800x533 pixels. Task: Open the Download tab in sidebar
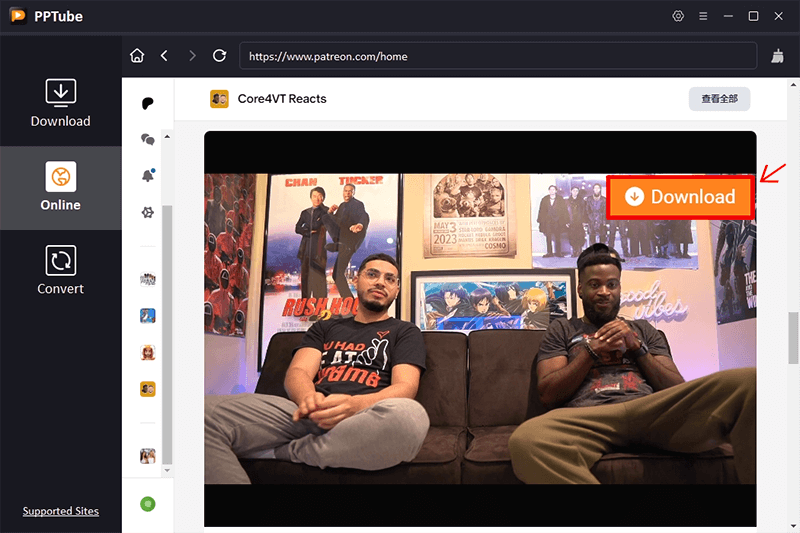(x=60, y=103)
